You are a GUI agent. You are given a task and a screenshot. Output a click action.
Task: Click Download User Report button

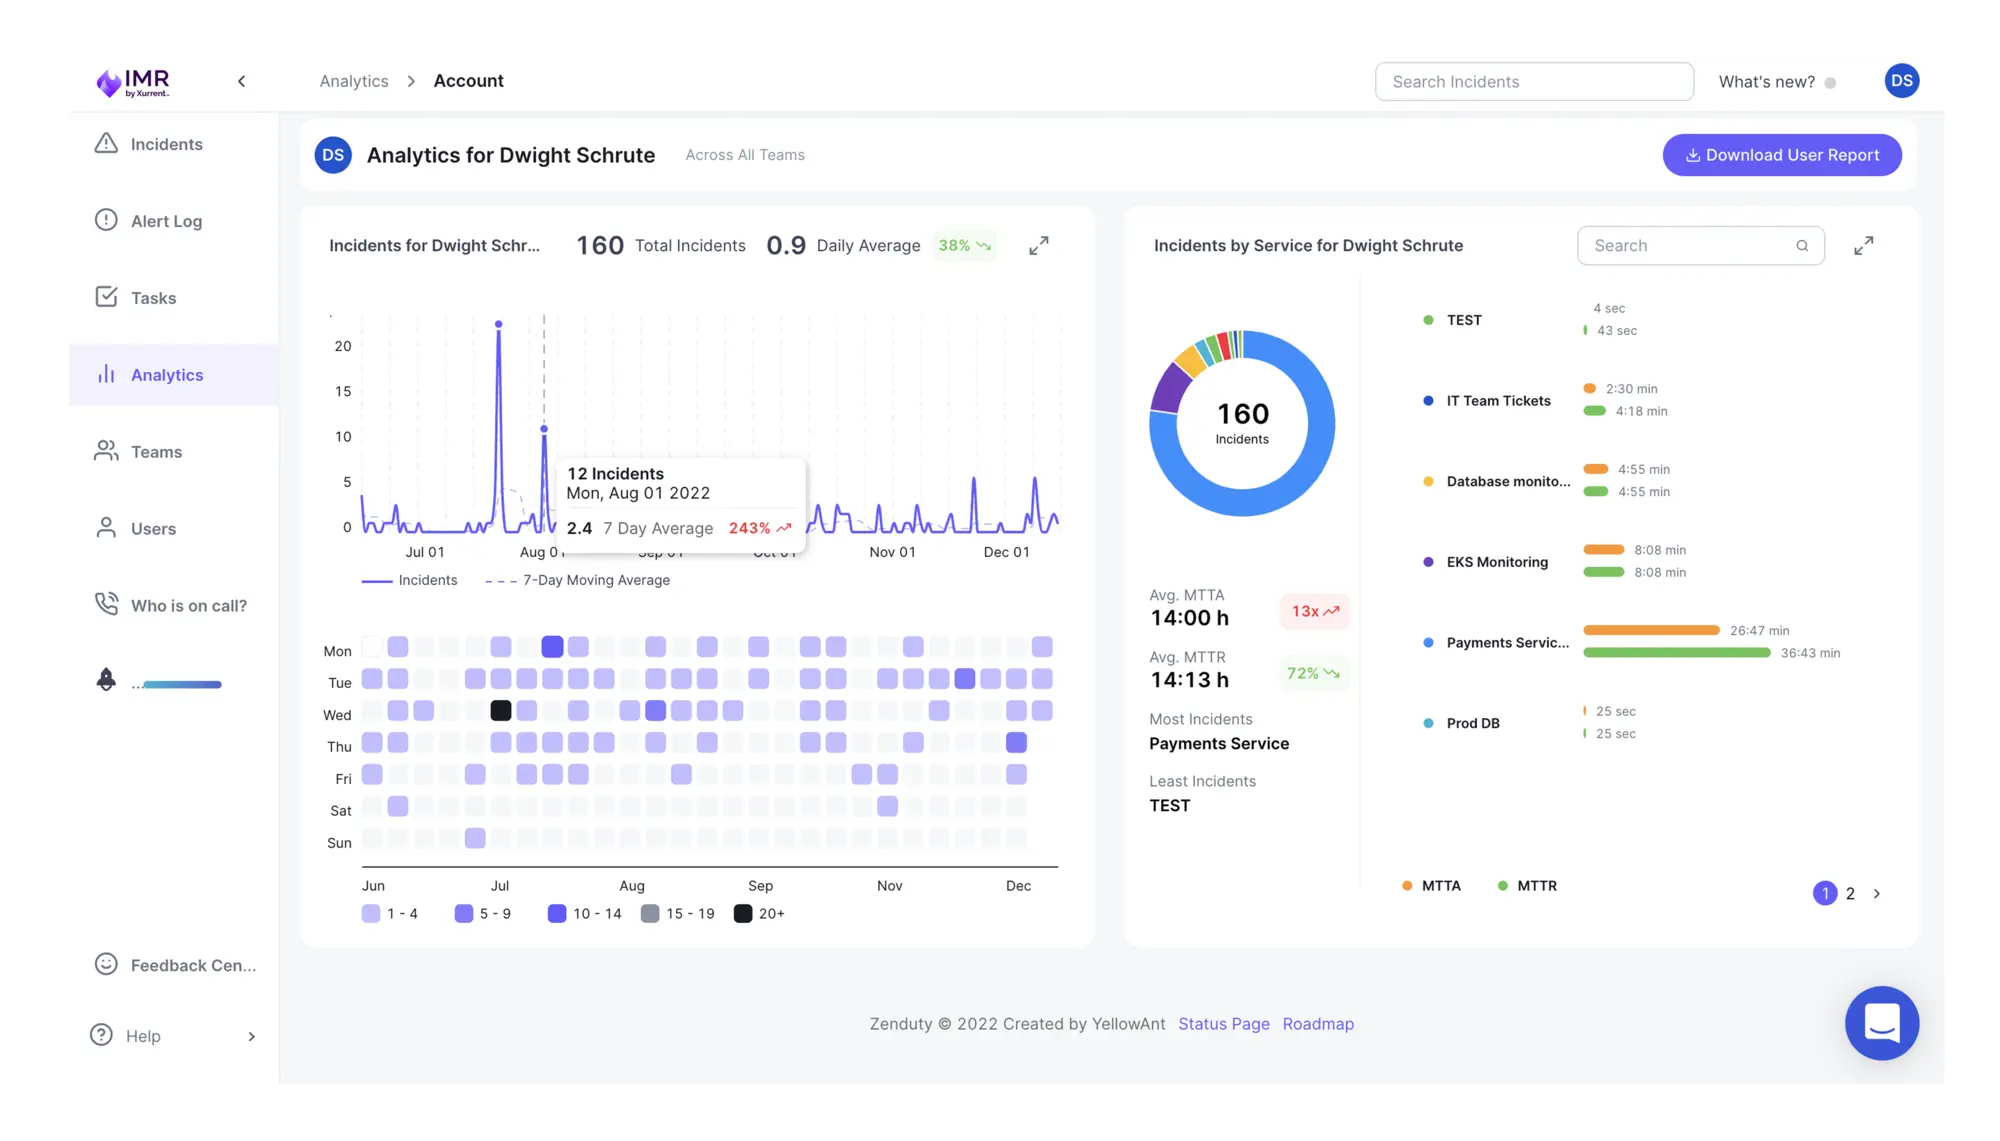click(1781, 155)
